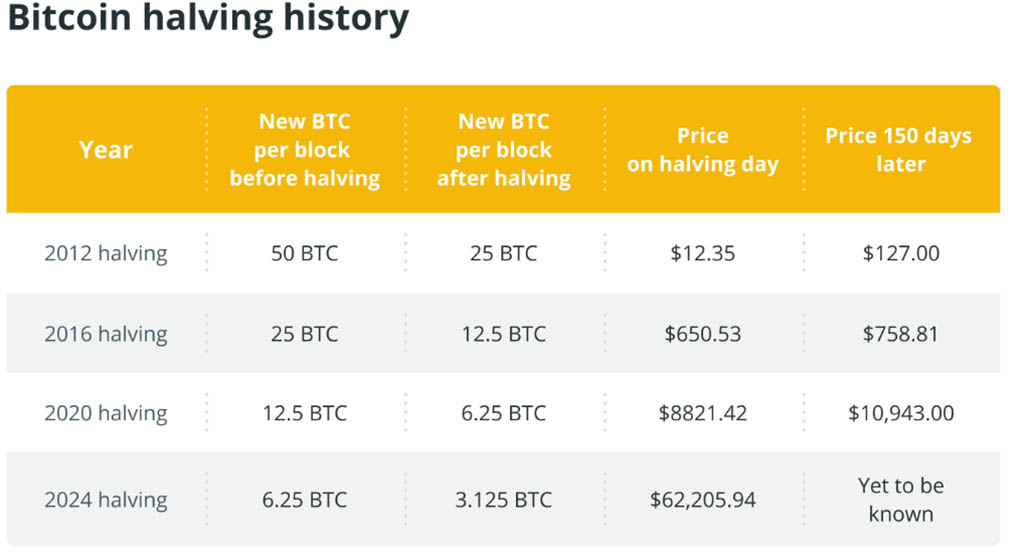
Task: Click the "$127.00" price cell
Action: [901, 253]
